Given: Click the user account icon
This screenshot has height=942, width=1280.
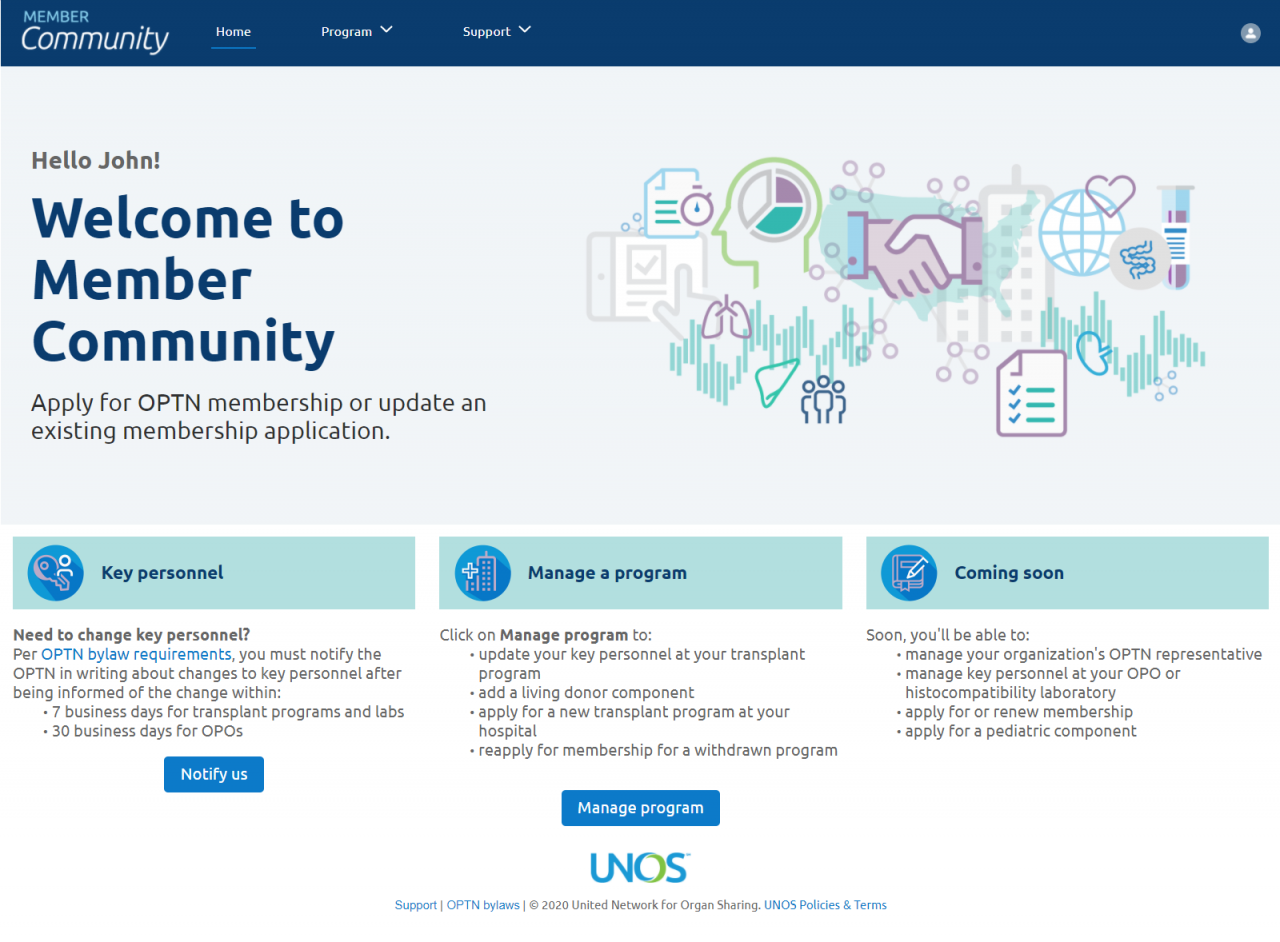Looking at the screenshot, I should pyautogui.click(x=1250, y=33).
